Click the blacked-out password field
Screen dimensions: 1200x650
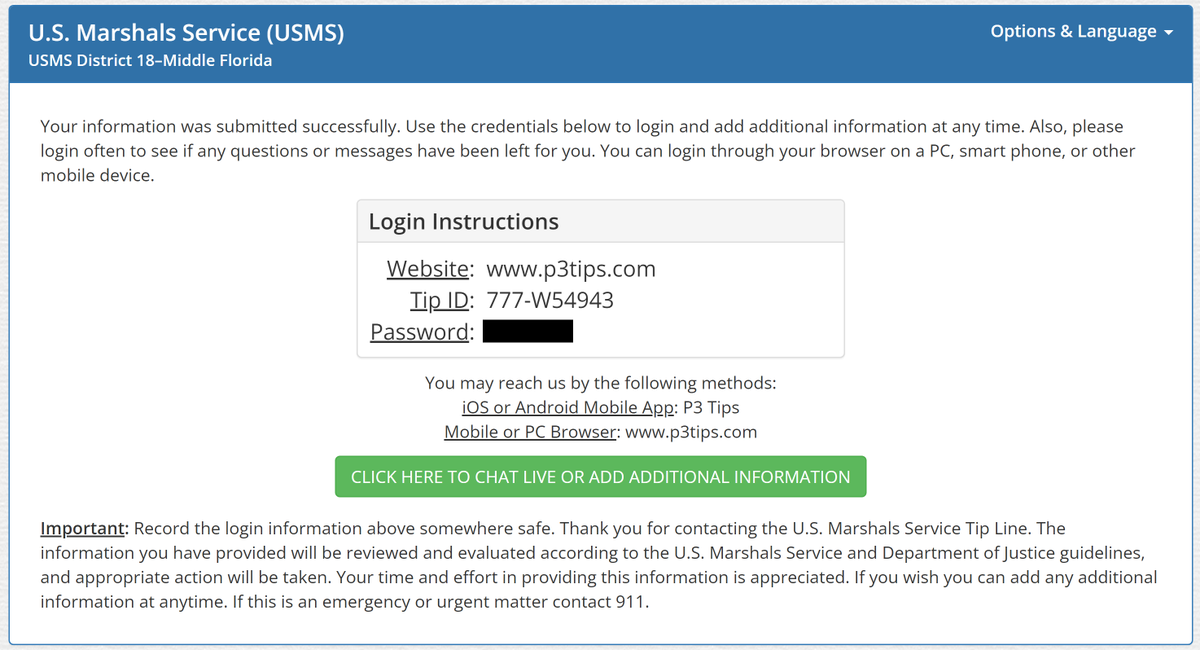pyautogui.click(x=528, y=331)
